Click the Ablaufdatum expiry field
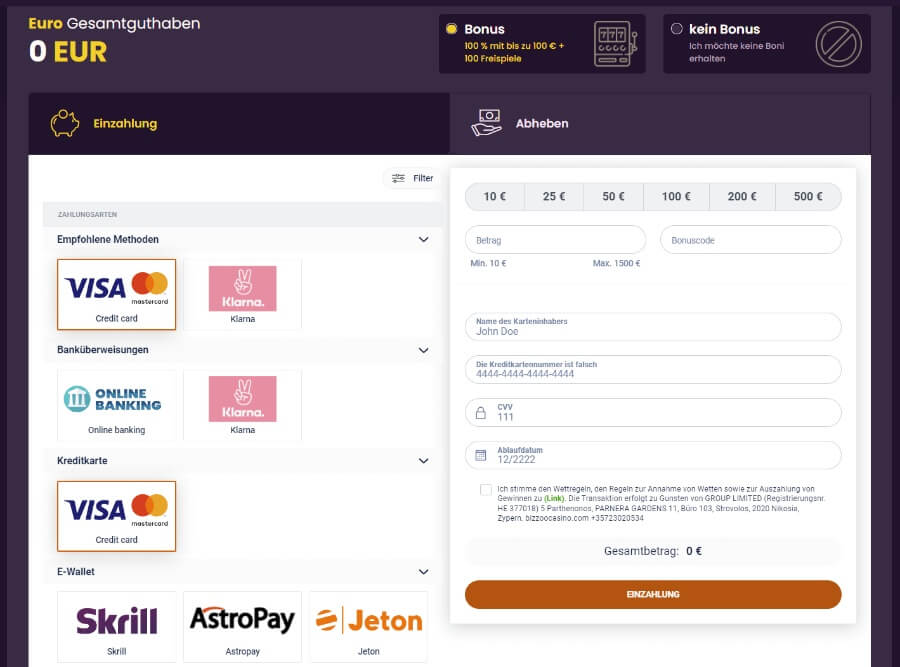This screenshot has height=667, width=900. click(653, 456)
